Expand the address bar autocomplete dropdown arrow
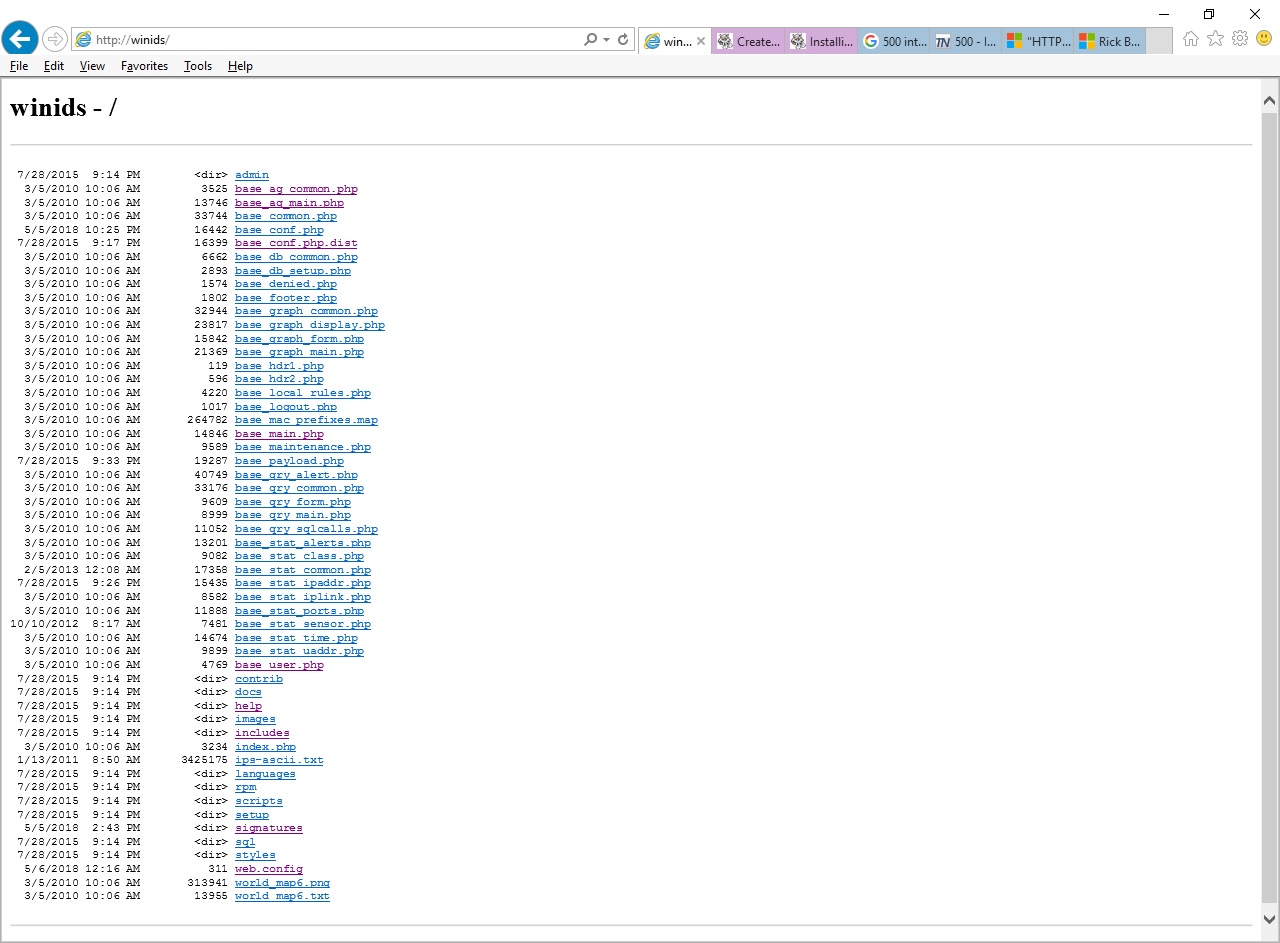This screenshot has width=1280, height=943. click(607, 40)
